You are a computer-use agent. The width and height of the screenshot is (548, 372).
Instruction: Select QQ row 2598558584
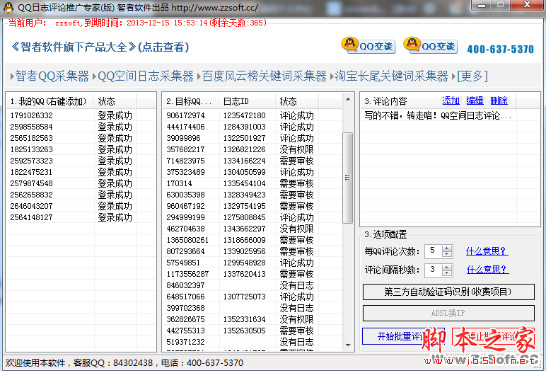click(x=81, y=127)
